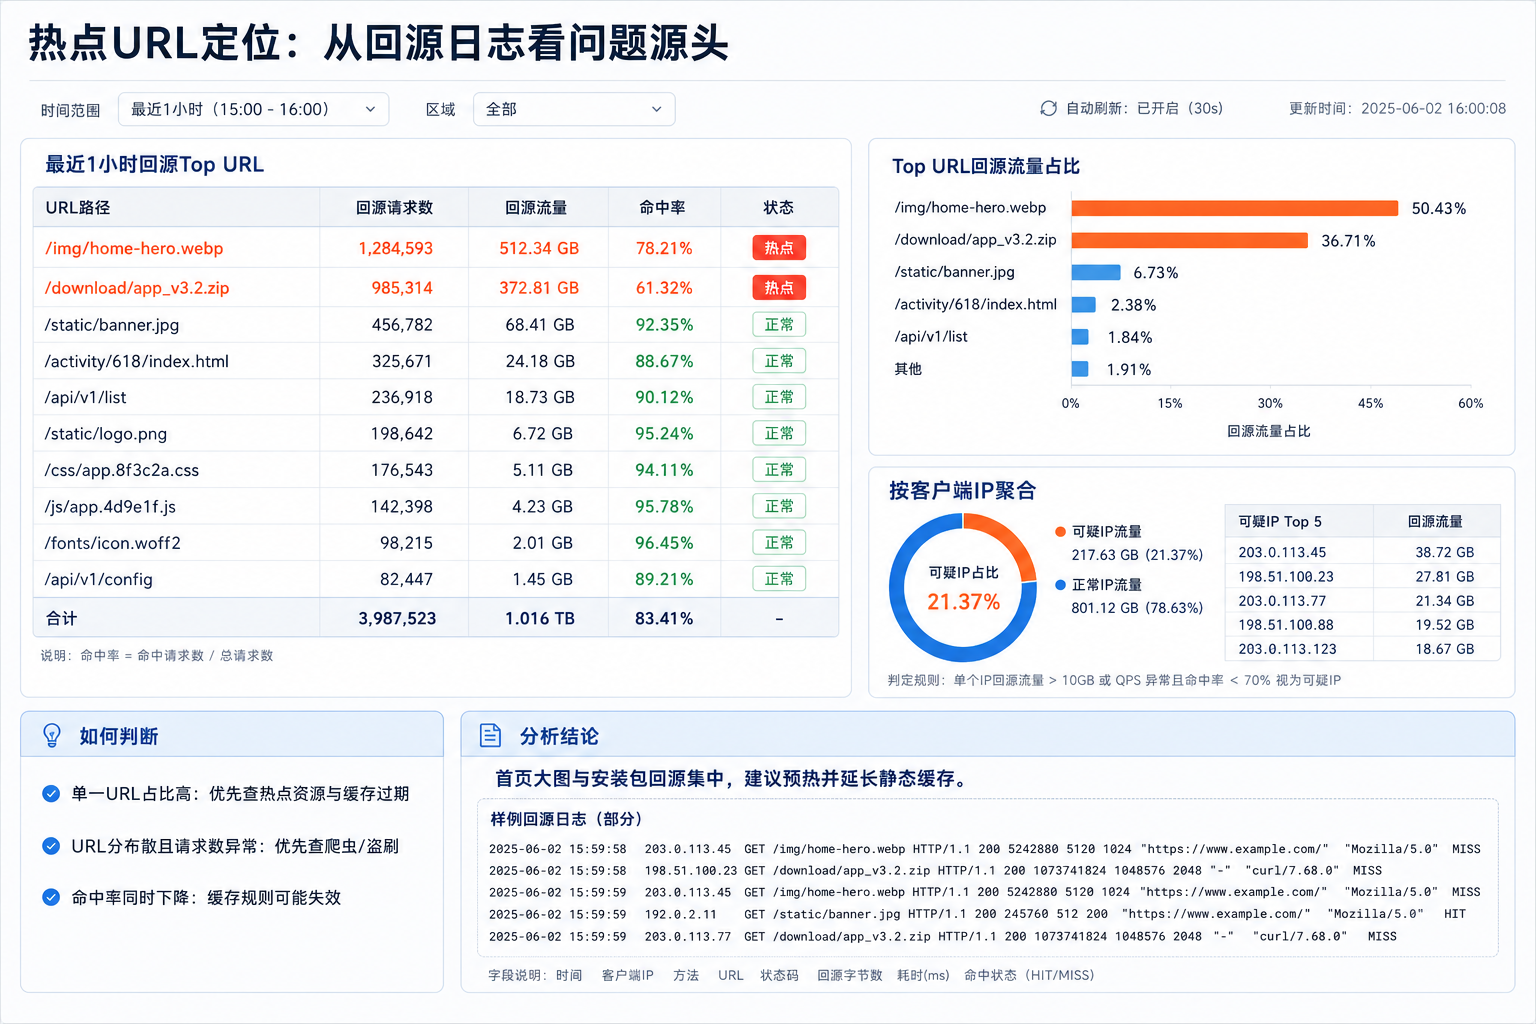Click the orange 可疑IP流量 legend dot
Image resolution: width=1536 pixels, height=1024 pixels.
pos(1060,531)
